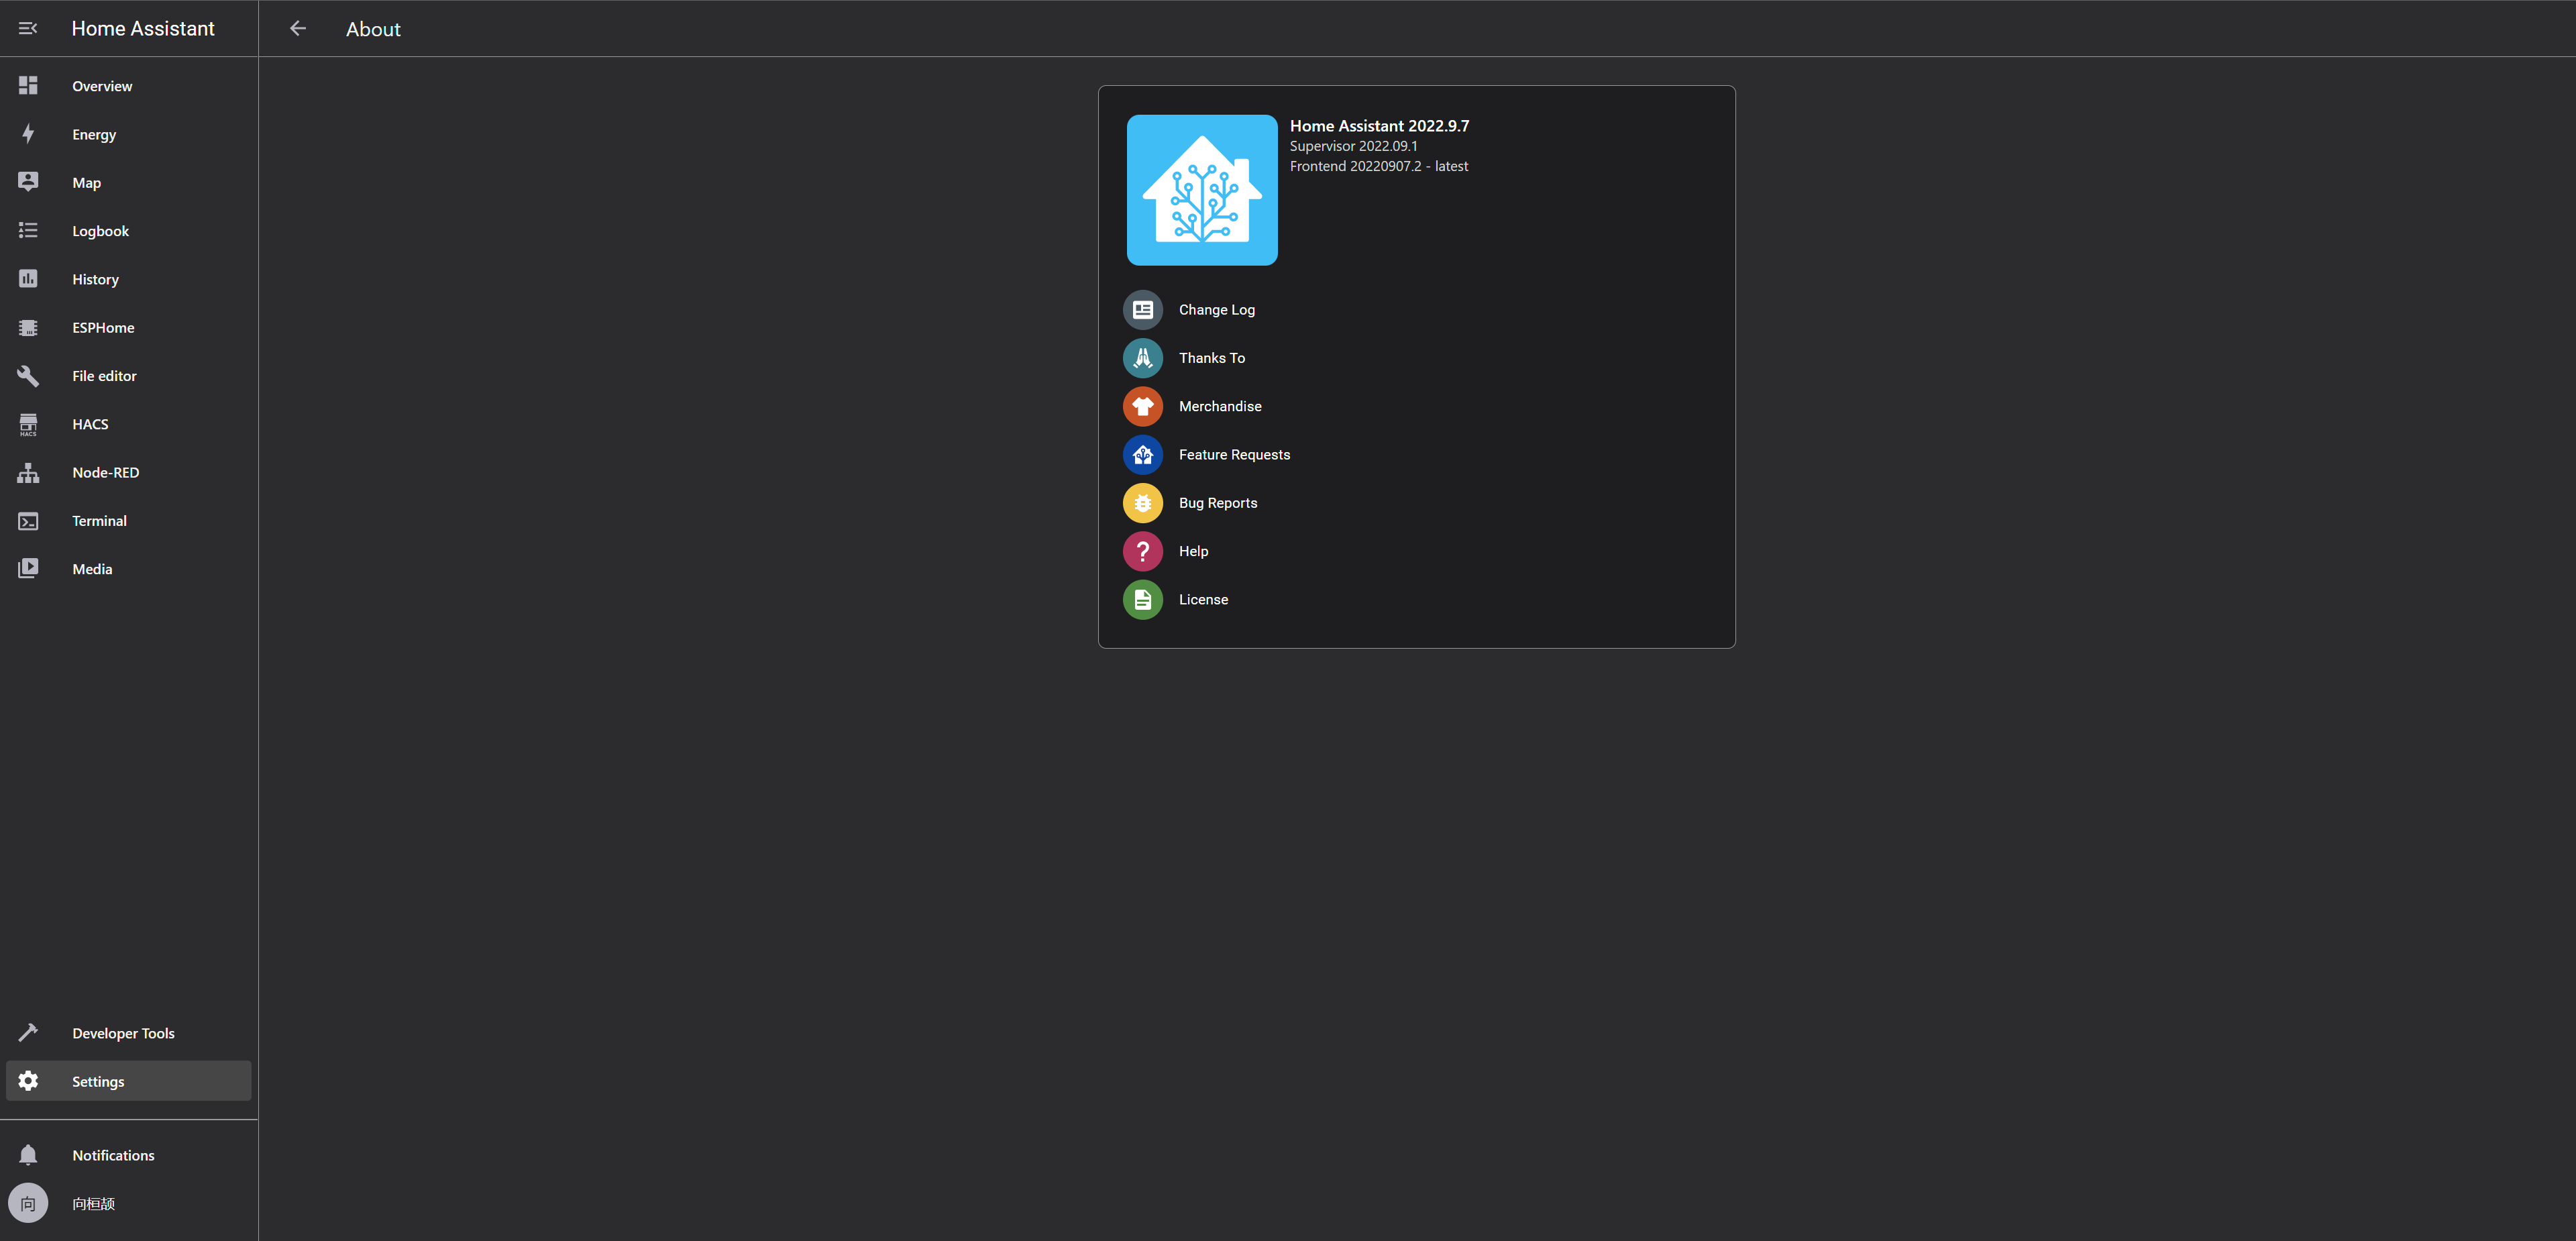2576x1241 pixels.
Task: Click the Supervisor 2022.09.1 text
Action: pyautogui.click(x=1353, y=146)
